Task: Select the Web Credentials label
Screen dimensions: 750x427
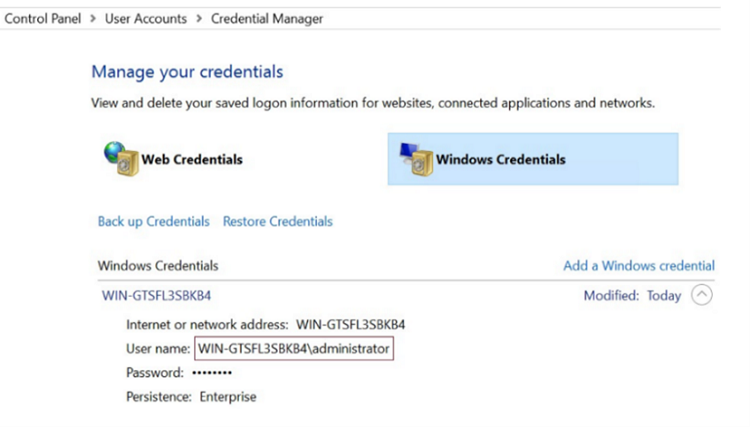Action: (x=192, y=159)
